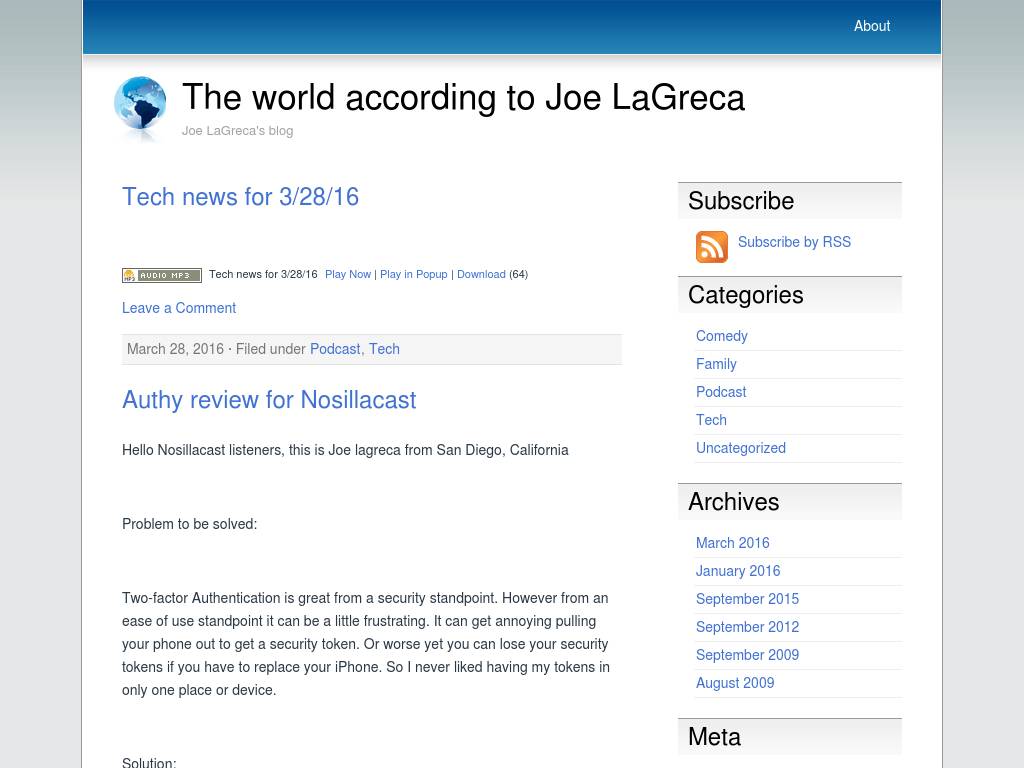Click the orange RSS feed icon
This screenshot has width=1024, height=768.
pyautogui.click(x=711, y=247)
